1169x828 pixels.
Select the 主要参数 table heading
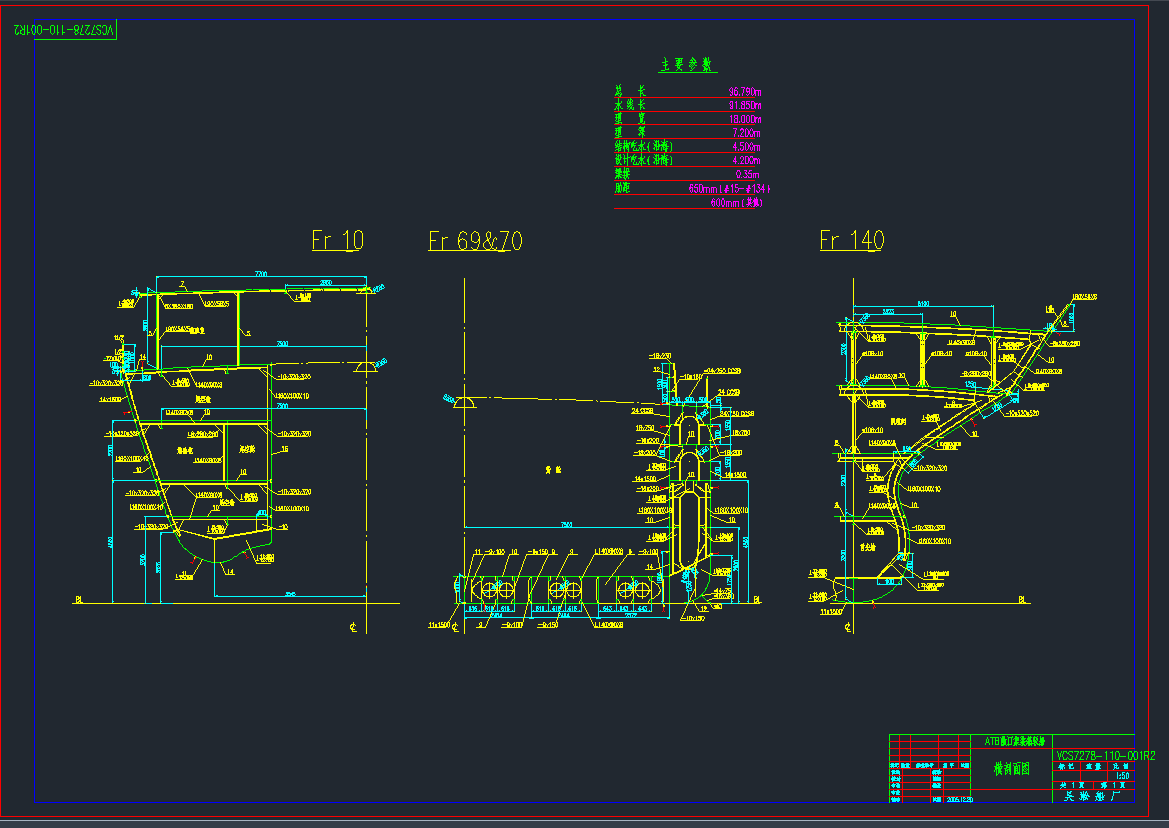pyautogui.click(x=687, y=65)
